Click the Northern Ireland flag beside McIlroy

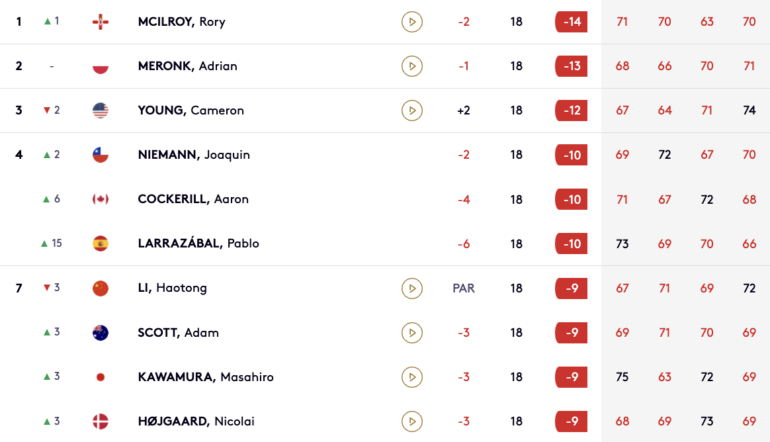(101, 22)
